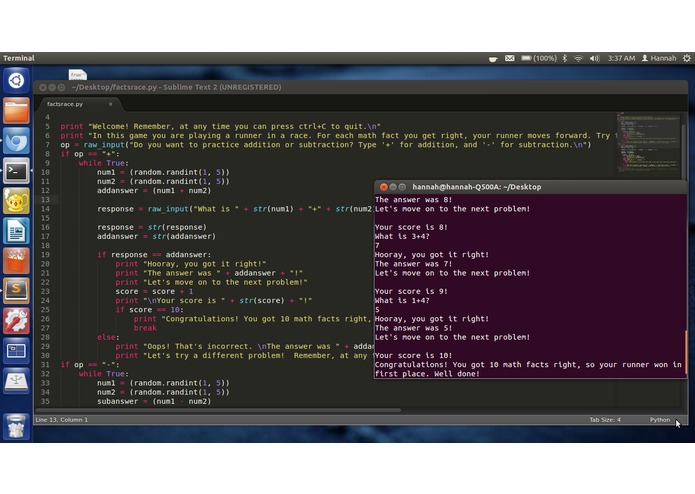Open the Python syntax selector in status bar
The image size is (695, 494).
click(660, 420)
